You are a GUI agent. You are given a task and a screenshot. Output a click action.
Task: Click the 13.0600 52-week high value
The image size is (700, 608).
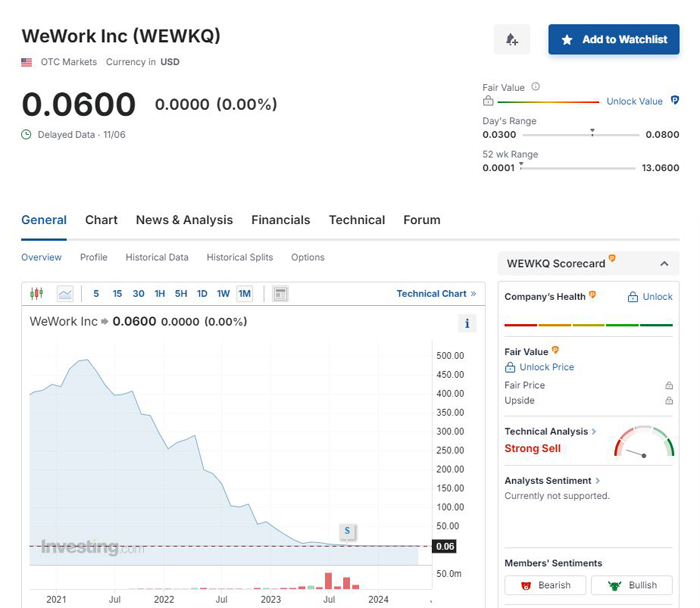660,168
